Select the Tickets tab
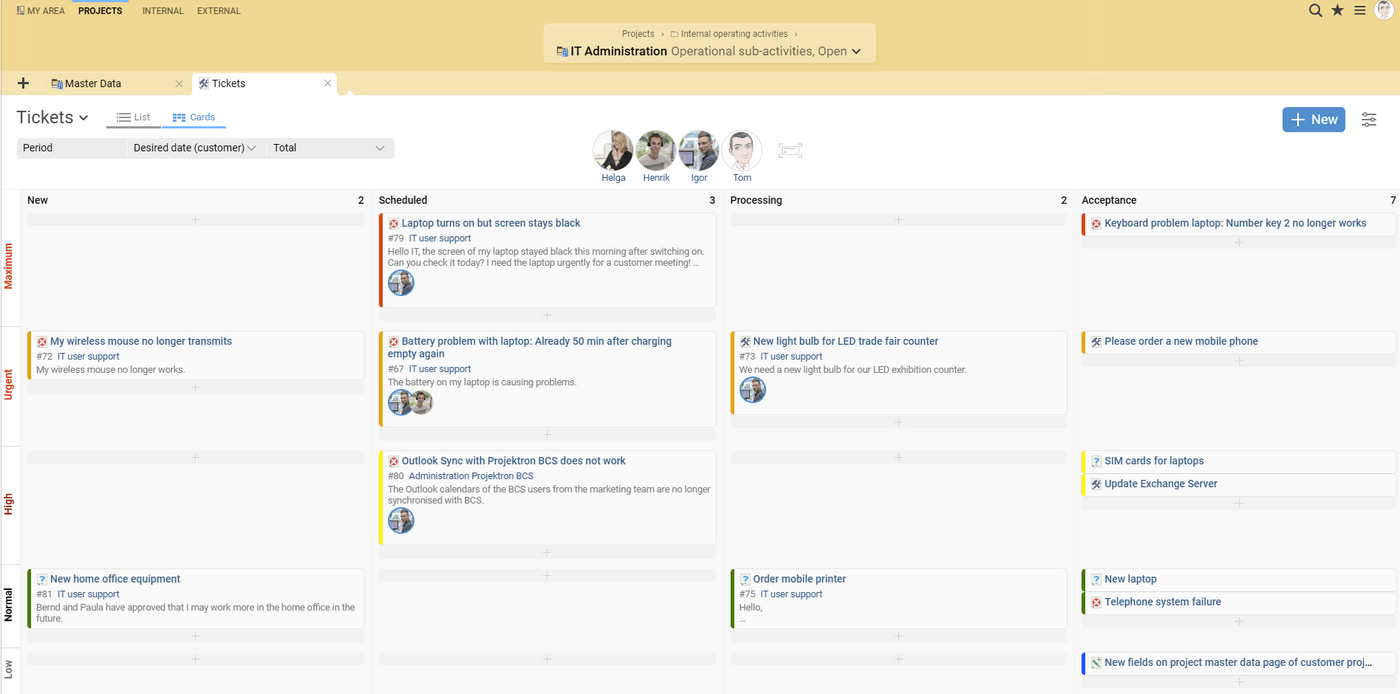 point(228,84)
